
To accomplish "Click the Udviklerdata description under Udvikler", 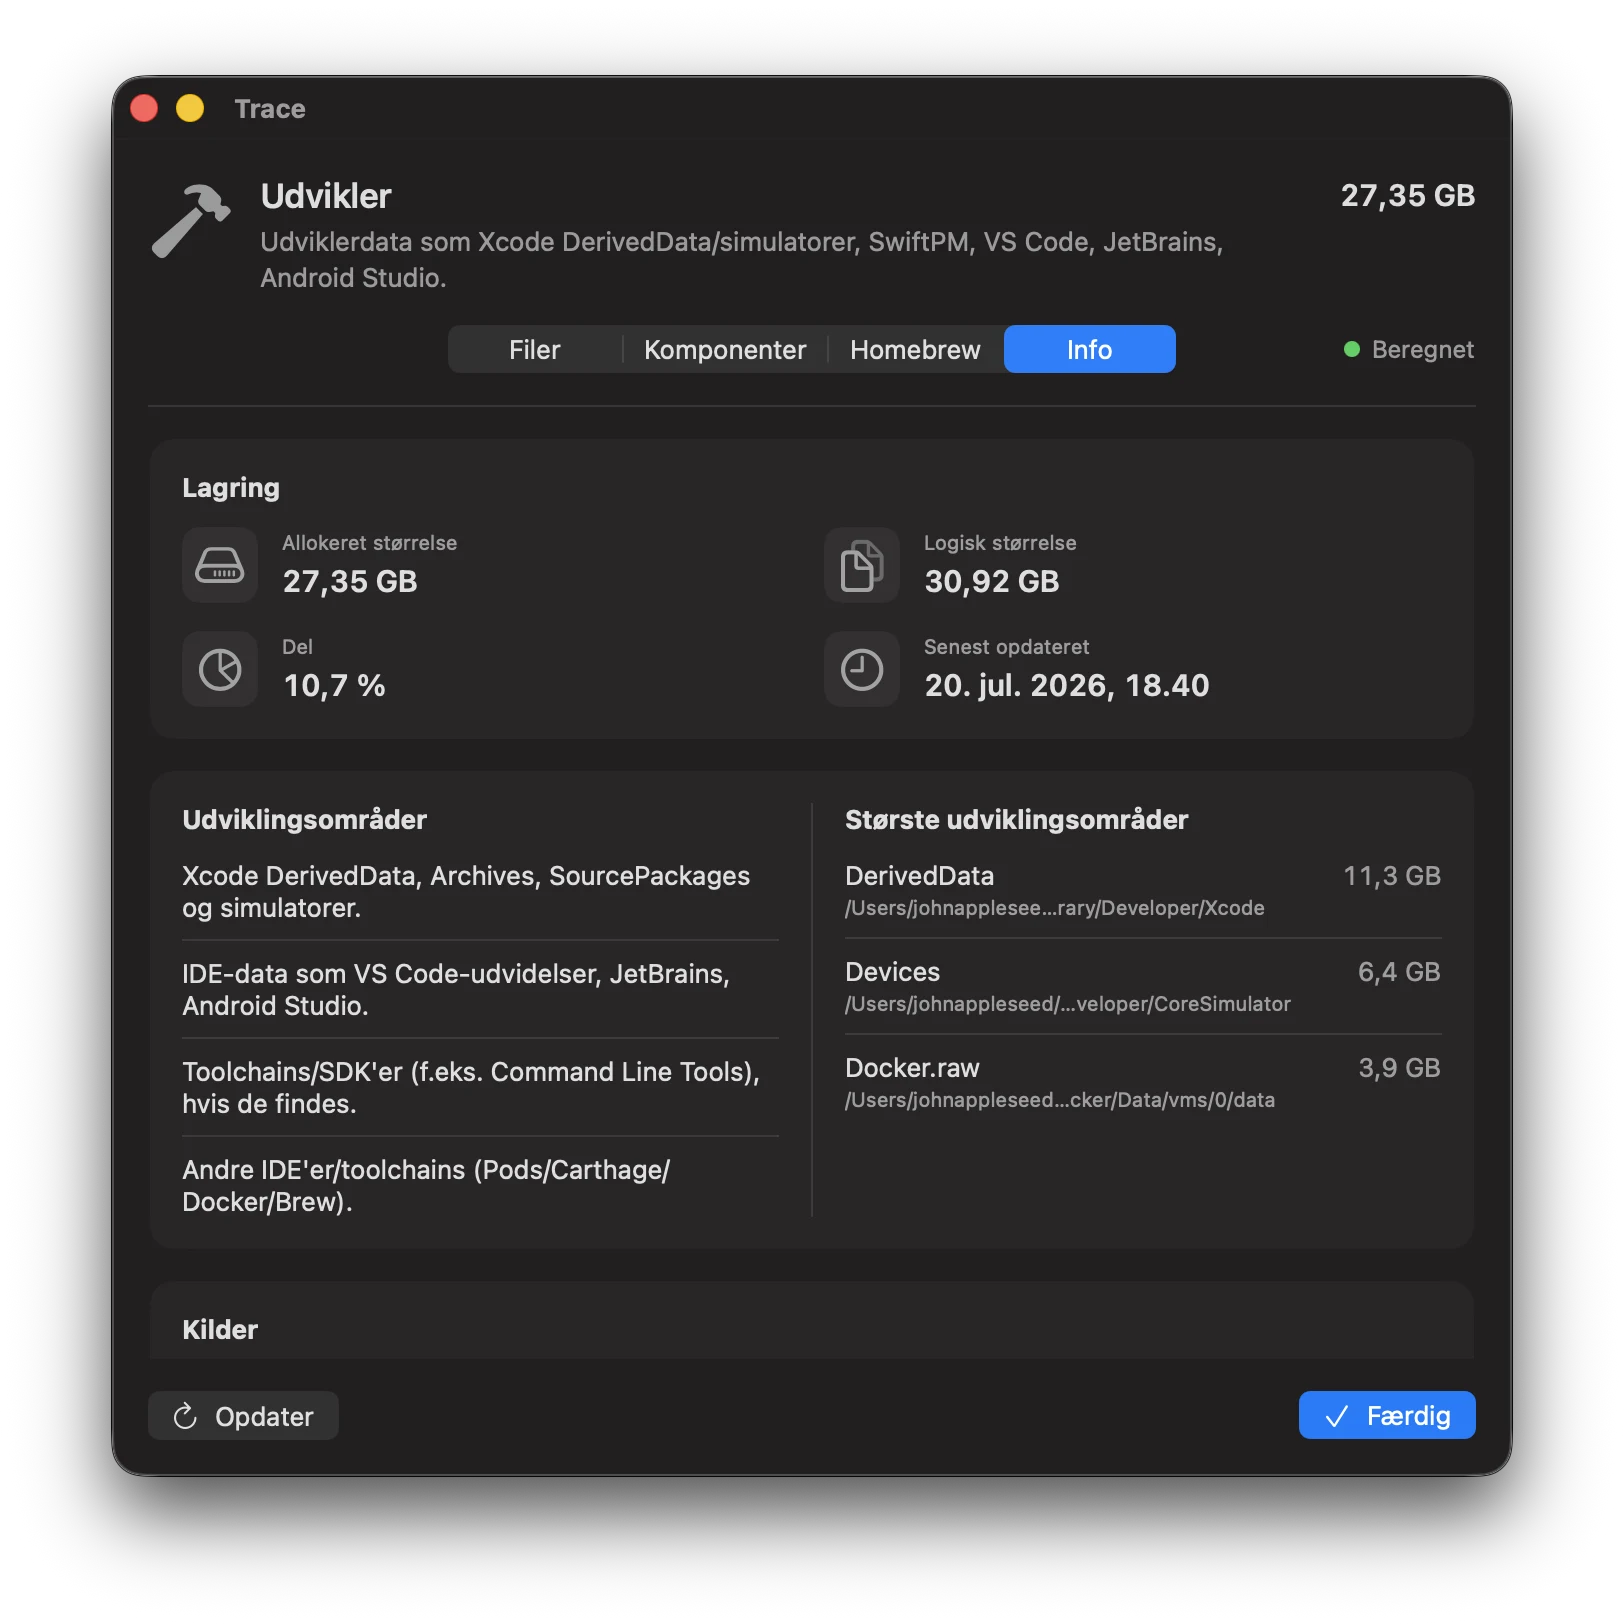I will point(742,260).
